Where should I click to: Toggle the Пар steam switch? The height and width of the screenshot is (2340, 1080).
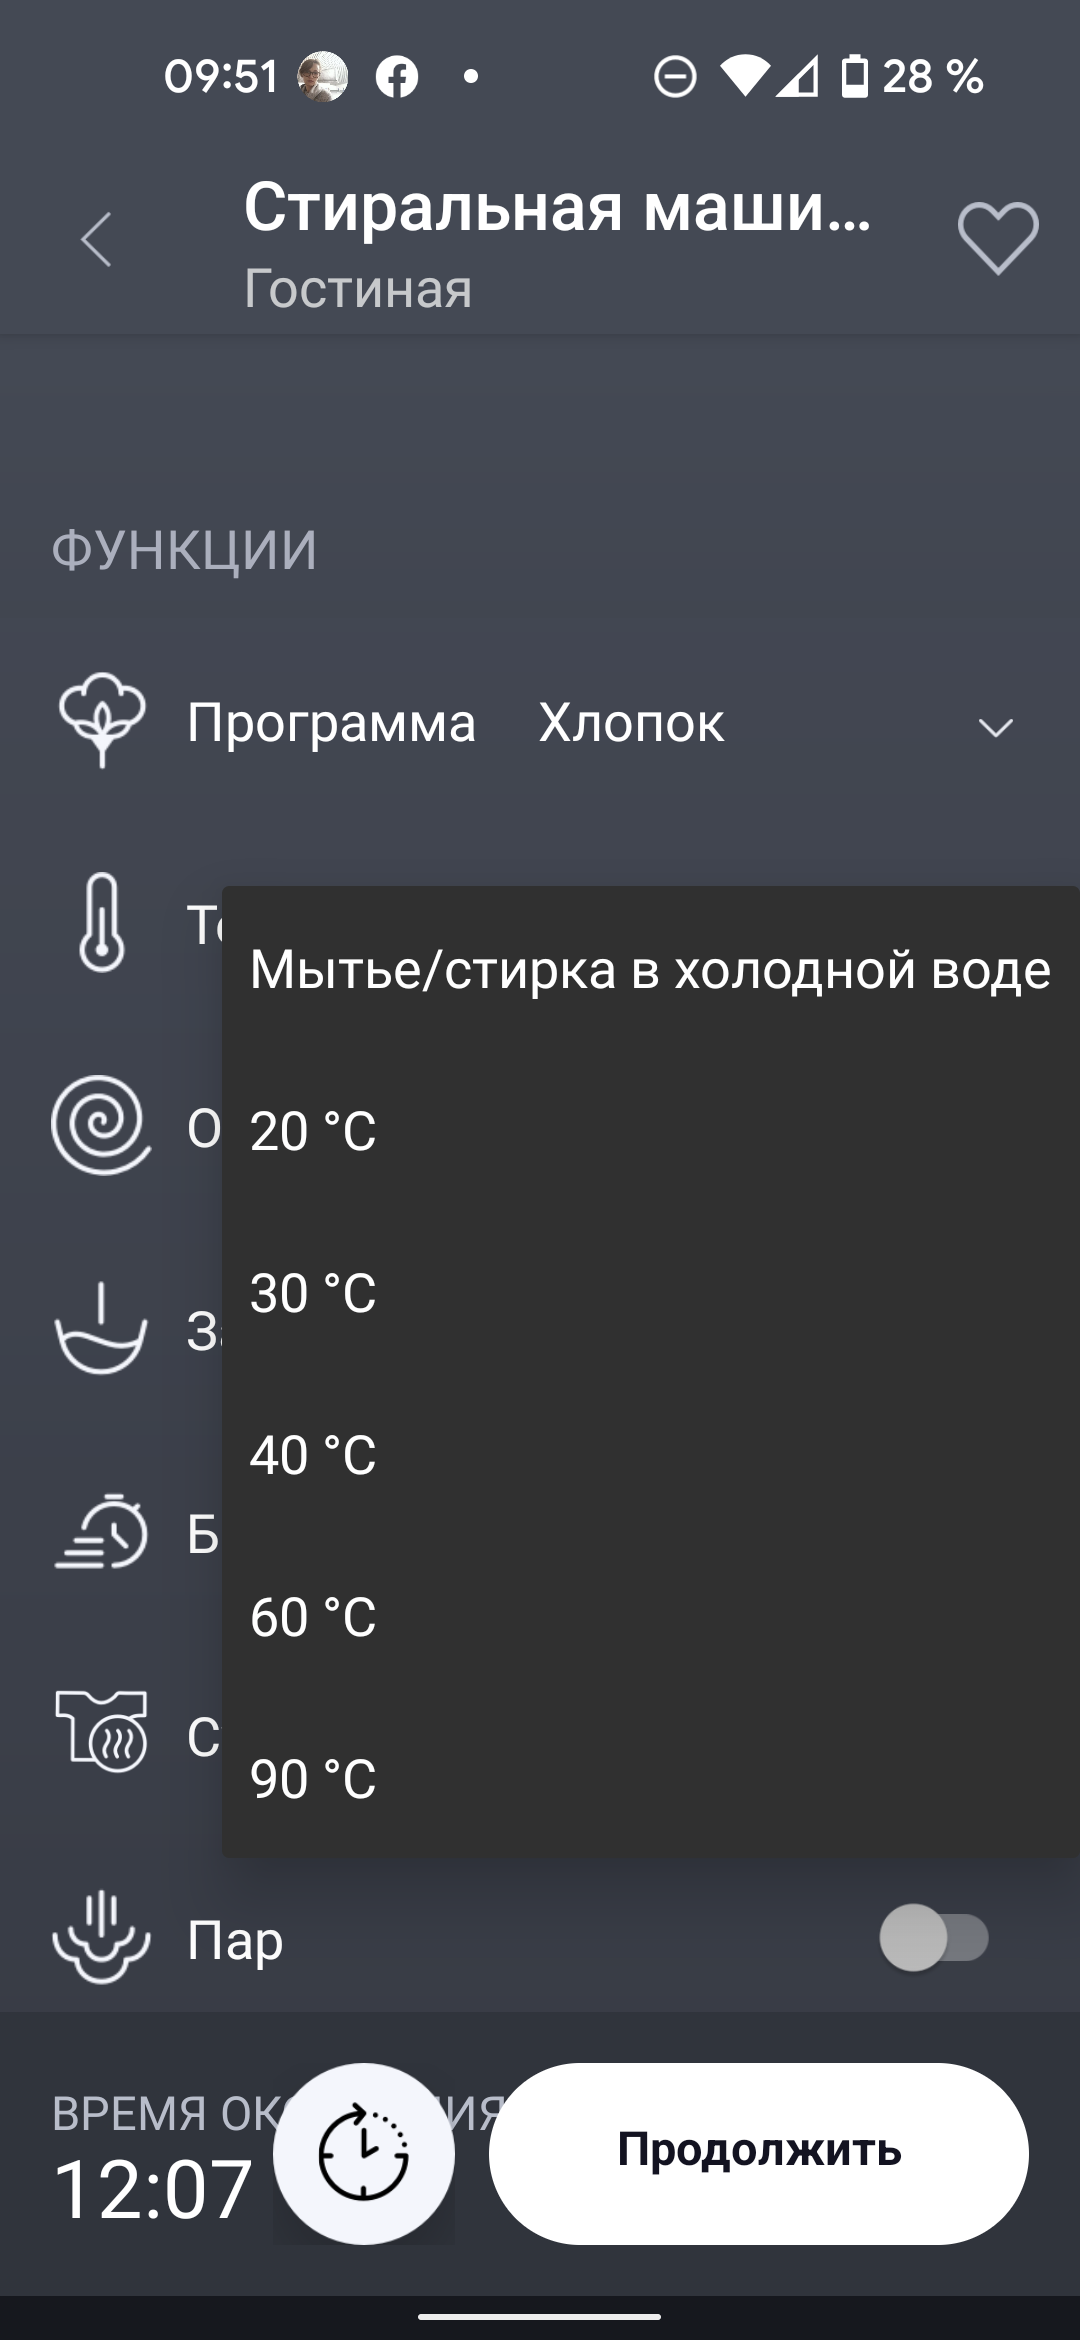[933, 1938]
